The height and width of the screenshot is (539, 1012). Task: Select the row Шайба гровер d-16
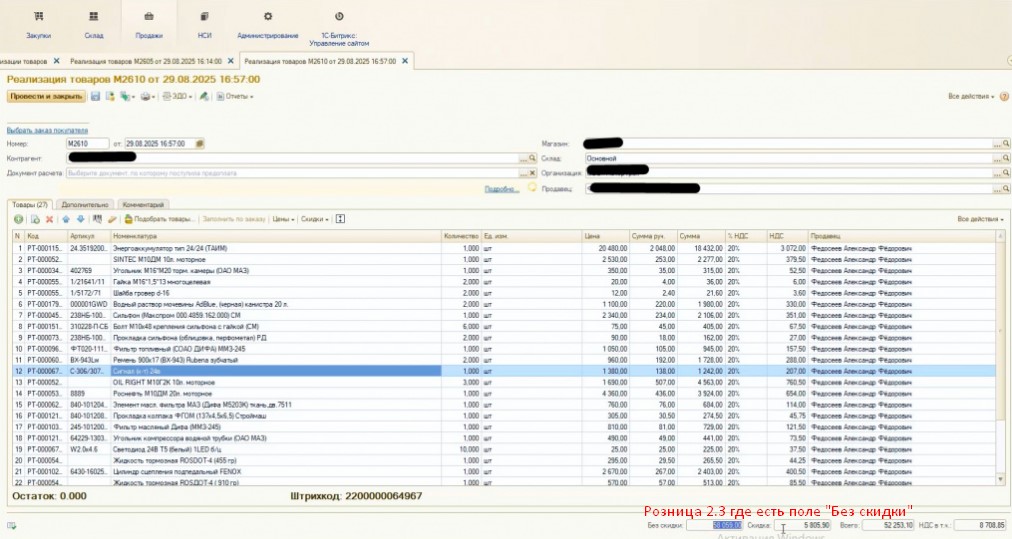pyautogui.click(x=503, y=293)
